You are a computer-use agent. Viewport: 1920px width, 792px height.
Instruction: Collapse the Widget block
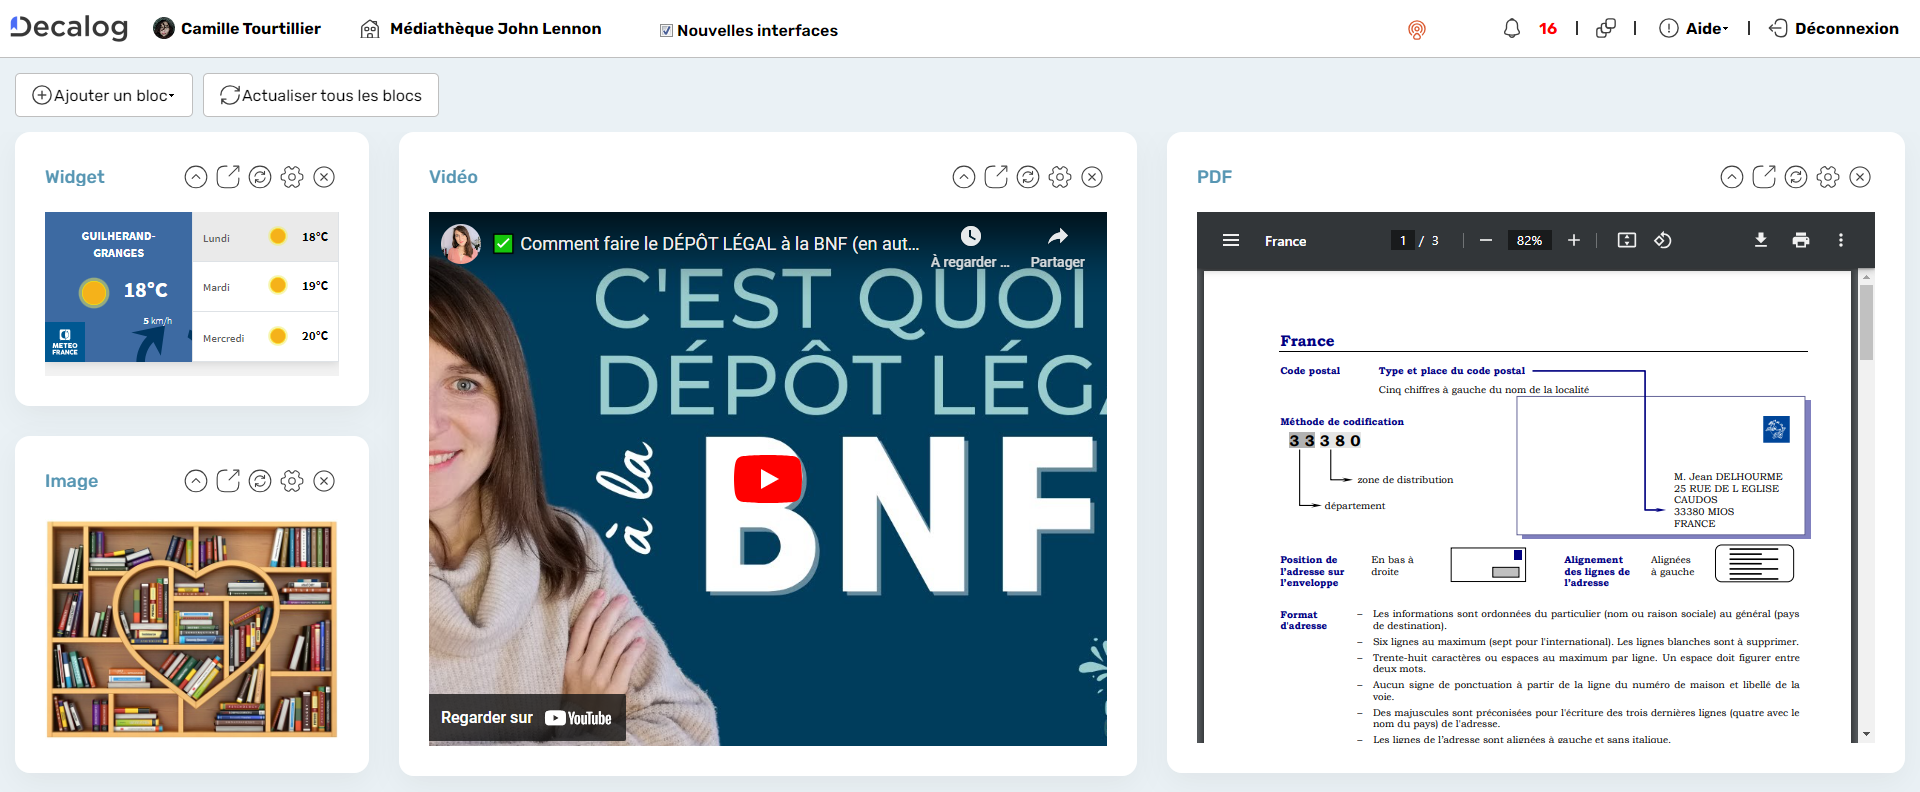[x=196, y=177]
